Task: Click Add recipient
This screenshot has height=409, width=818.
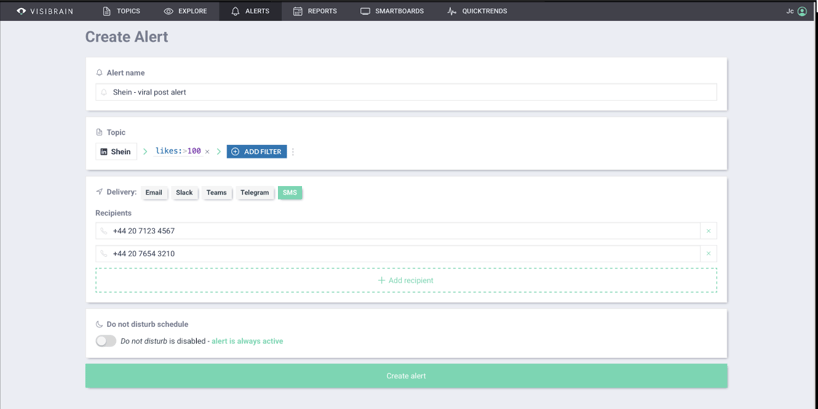Action: [406, 280]
